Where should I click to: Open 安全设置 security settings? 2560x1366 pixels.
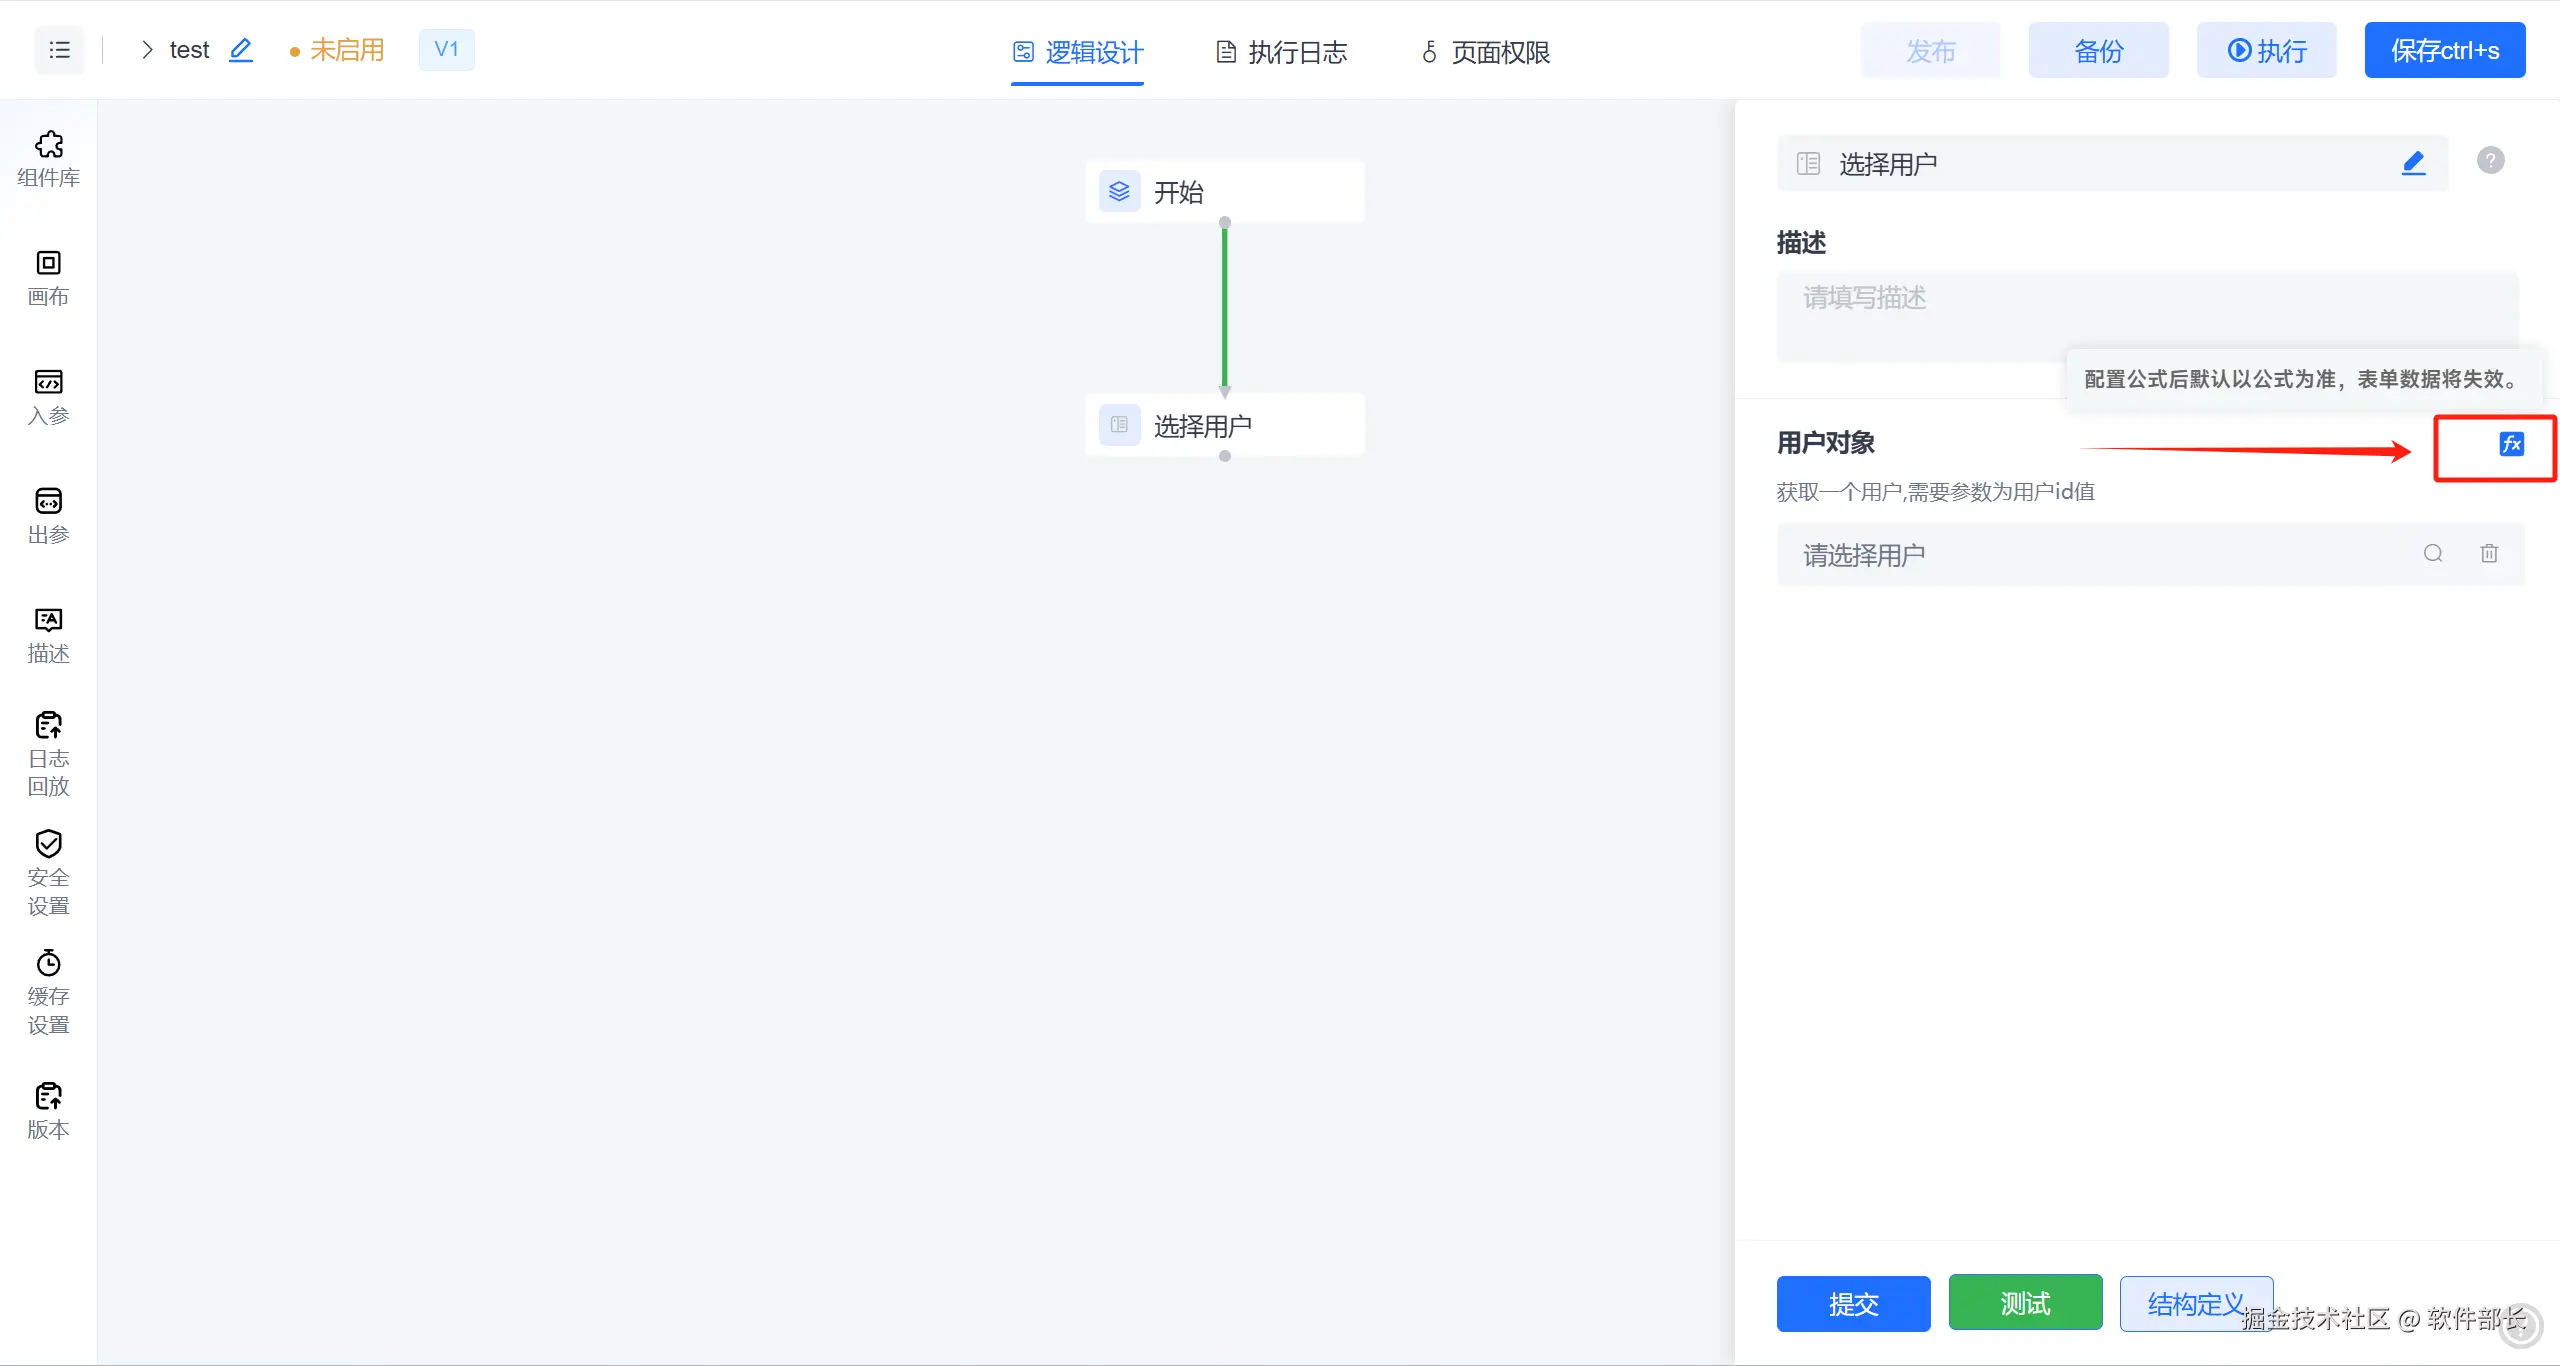tap(48, 872)
